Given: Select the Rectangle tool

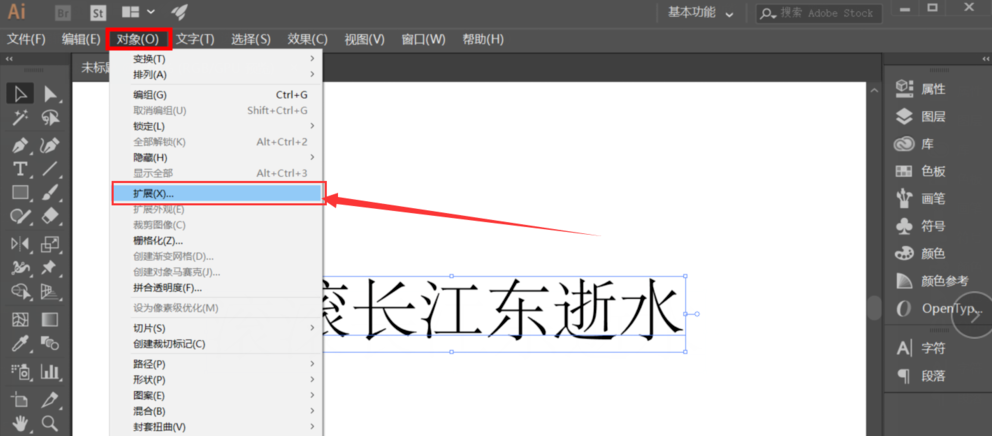Looking at the screenshot, I should (x=20, y=193).
